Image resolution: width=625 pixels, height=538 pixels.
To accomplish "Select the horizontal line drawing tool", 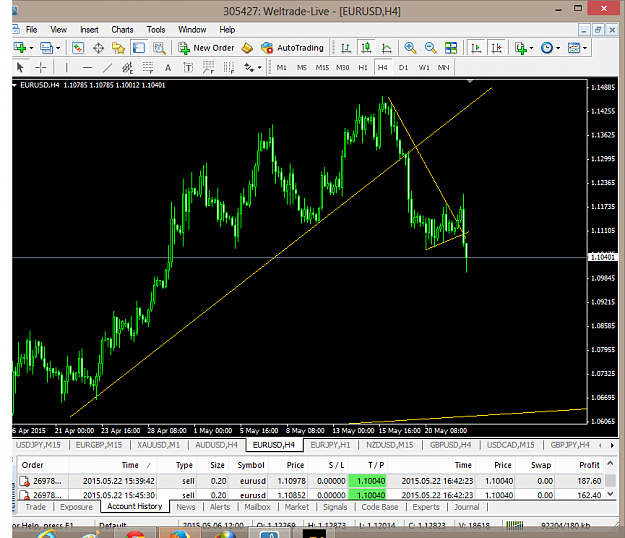I will tap(87, 68).
